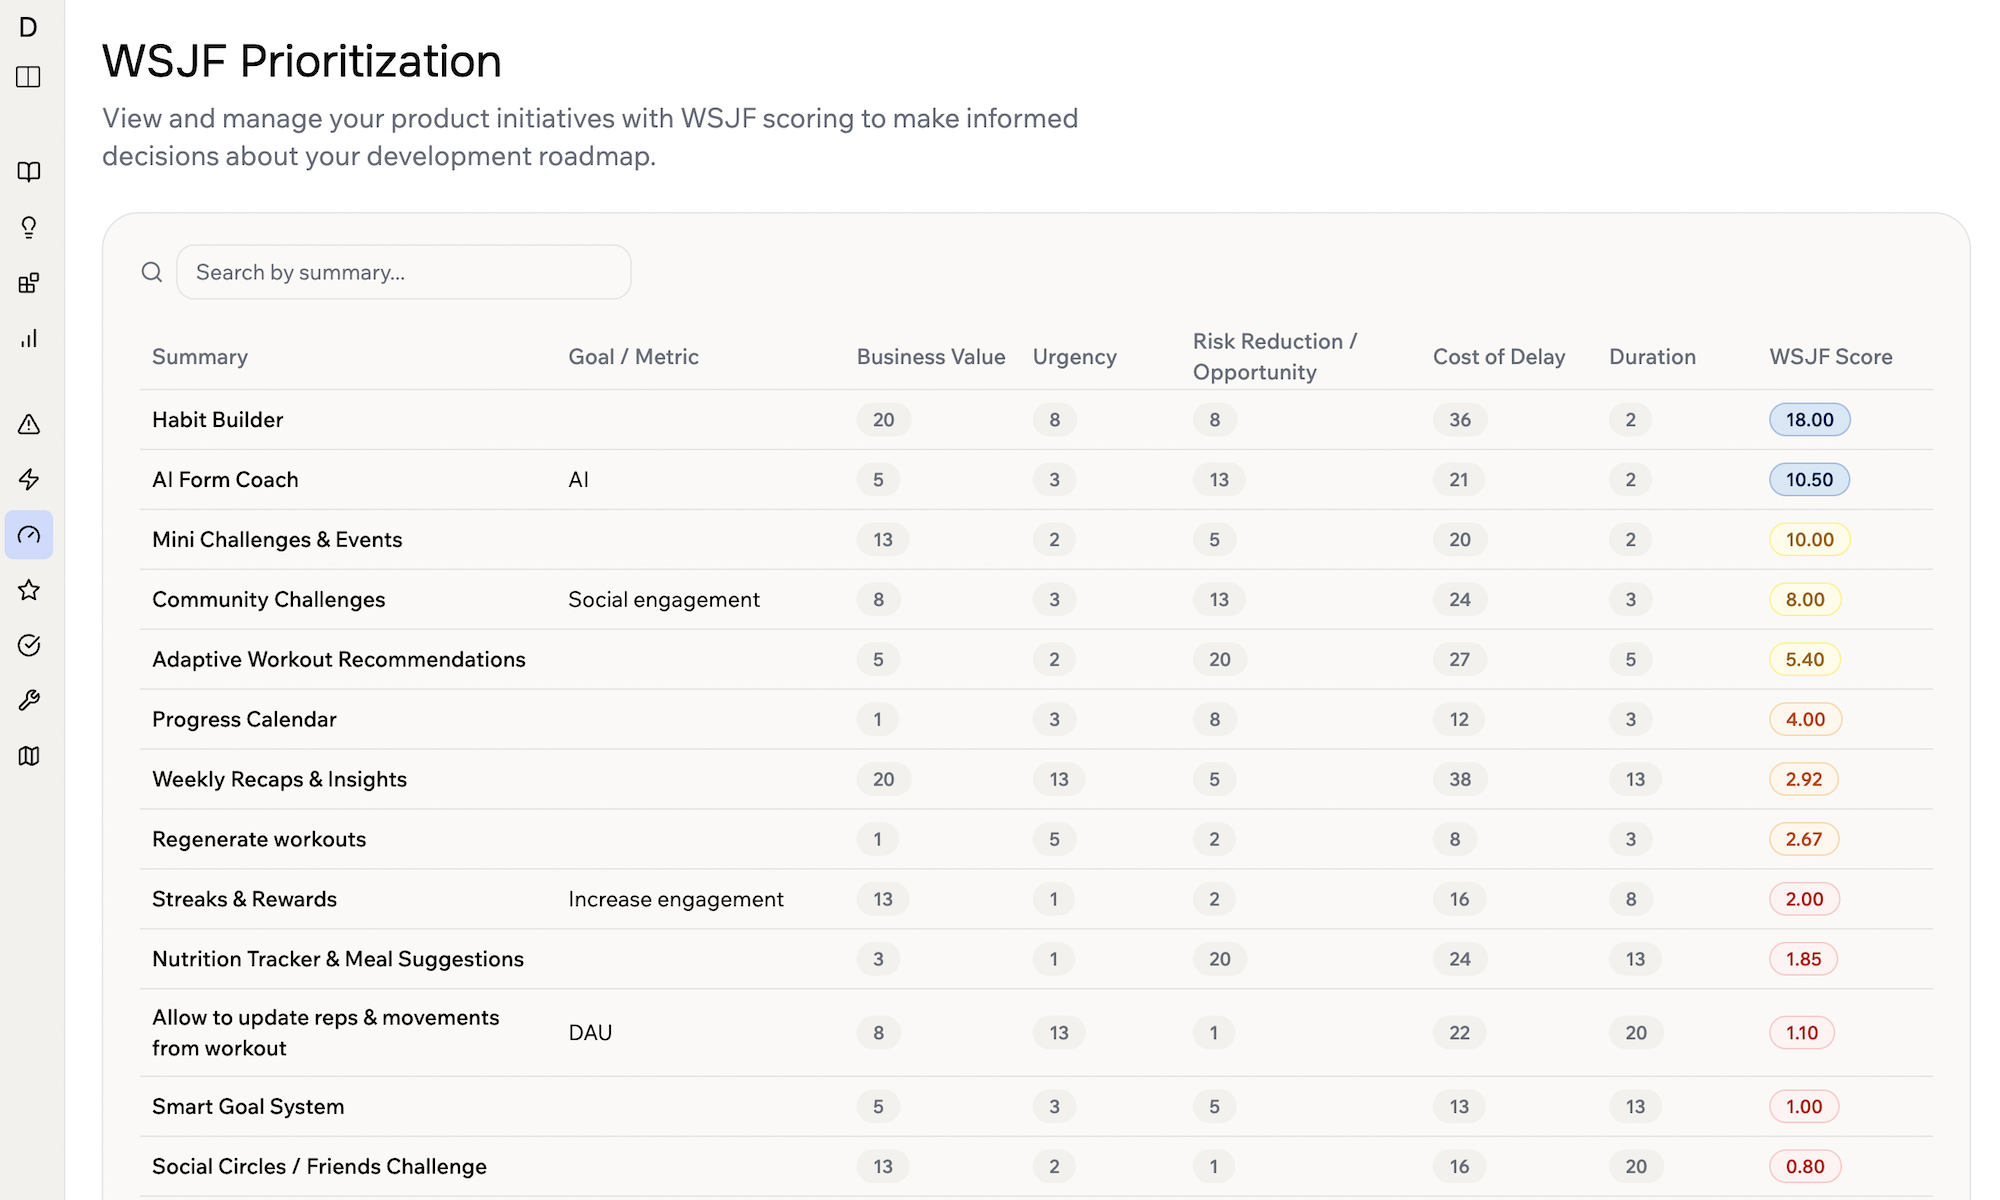This screenshot has width=2000, height=1200.
Task: Toggle the sidebar panel icon
Action: point(29,77)
